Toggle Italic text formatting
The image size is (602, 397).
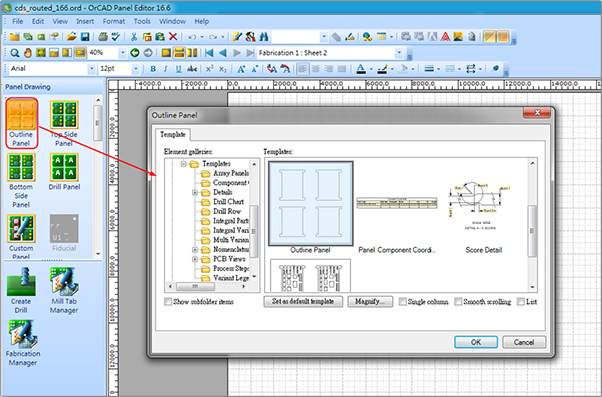pos(165,69)
